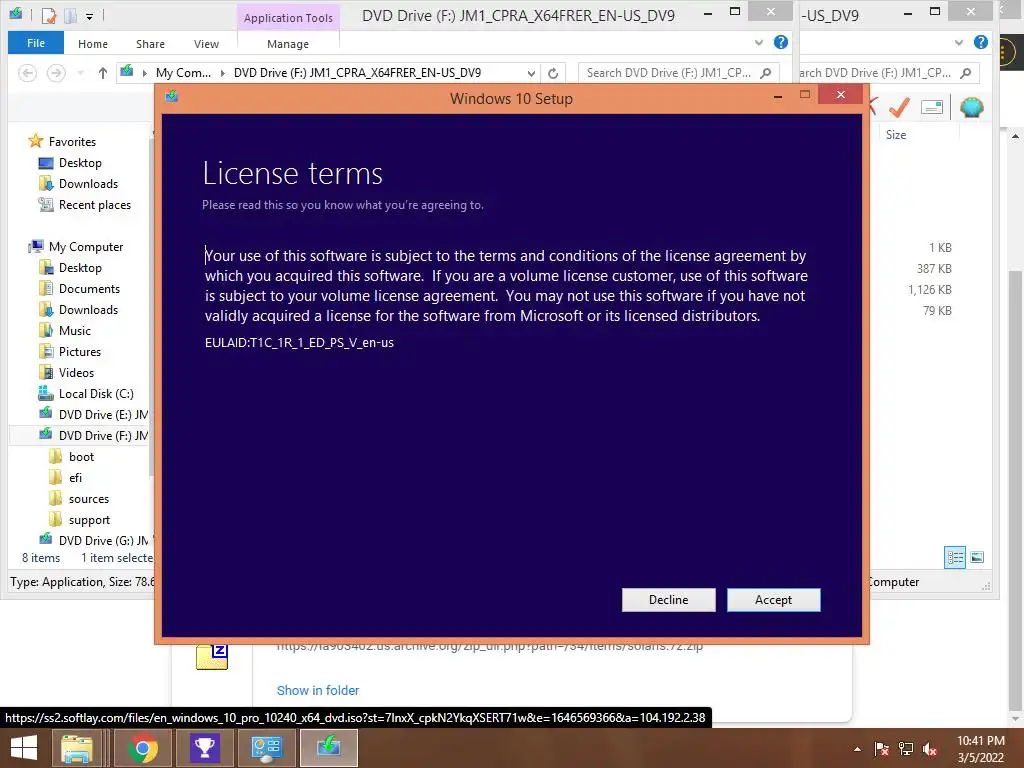Open the support folder in tree
The image size is (1024, 768).
89,520
